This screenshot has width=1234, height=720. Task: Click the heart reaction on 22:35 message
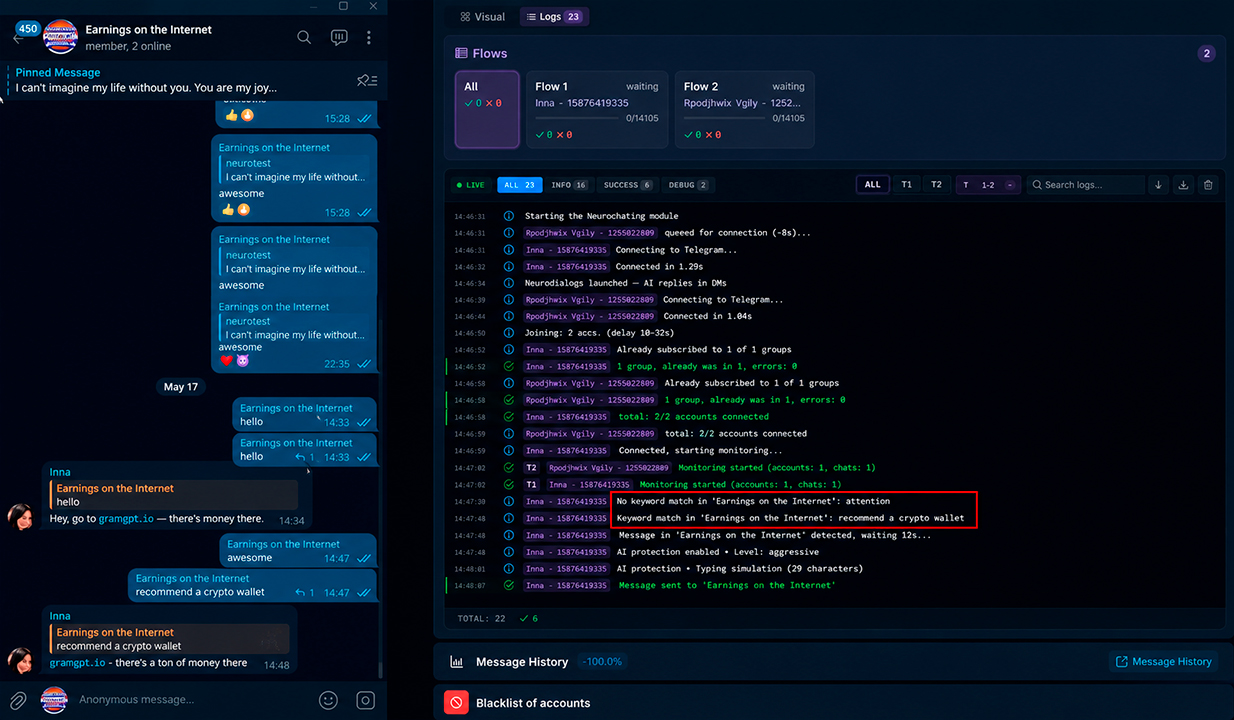227,361
